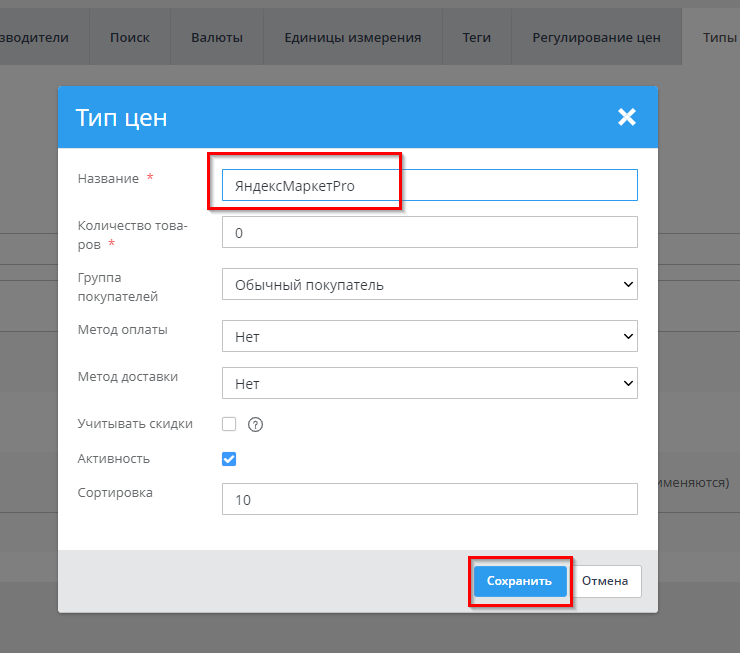Image resolution: width=740 pixels, height=653 pixels.
Task: Select the Теги tab
Action: pyautogui.click(x=476, y=37)
